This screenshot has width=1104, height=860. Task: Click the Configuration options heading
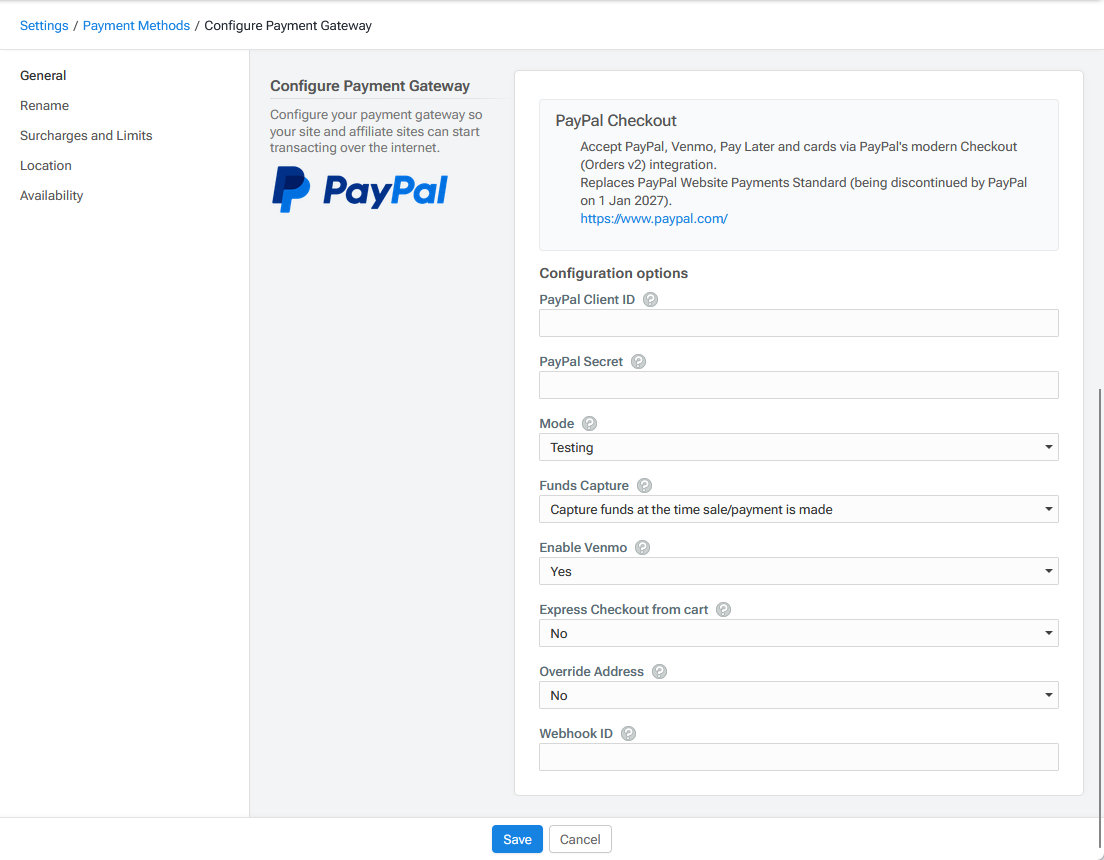[613, 273]
